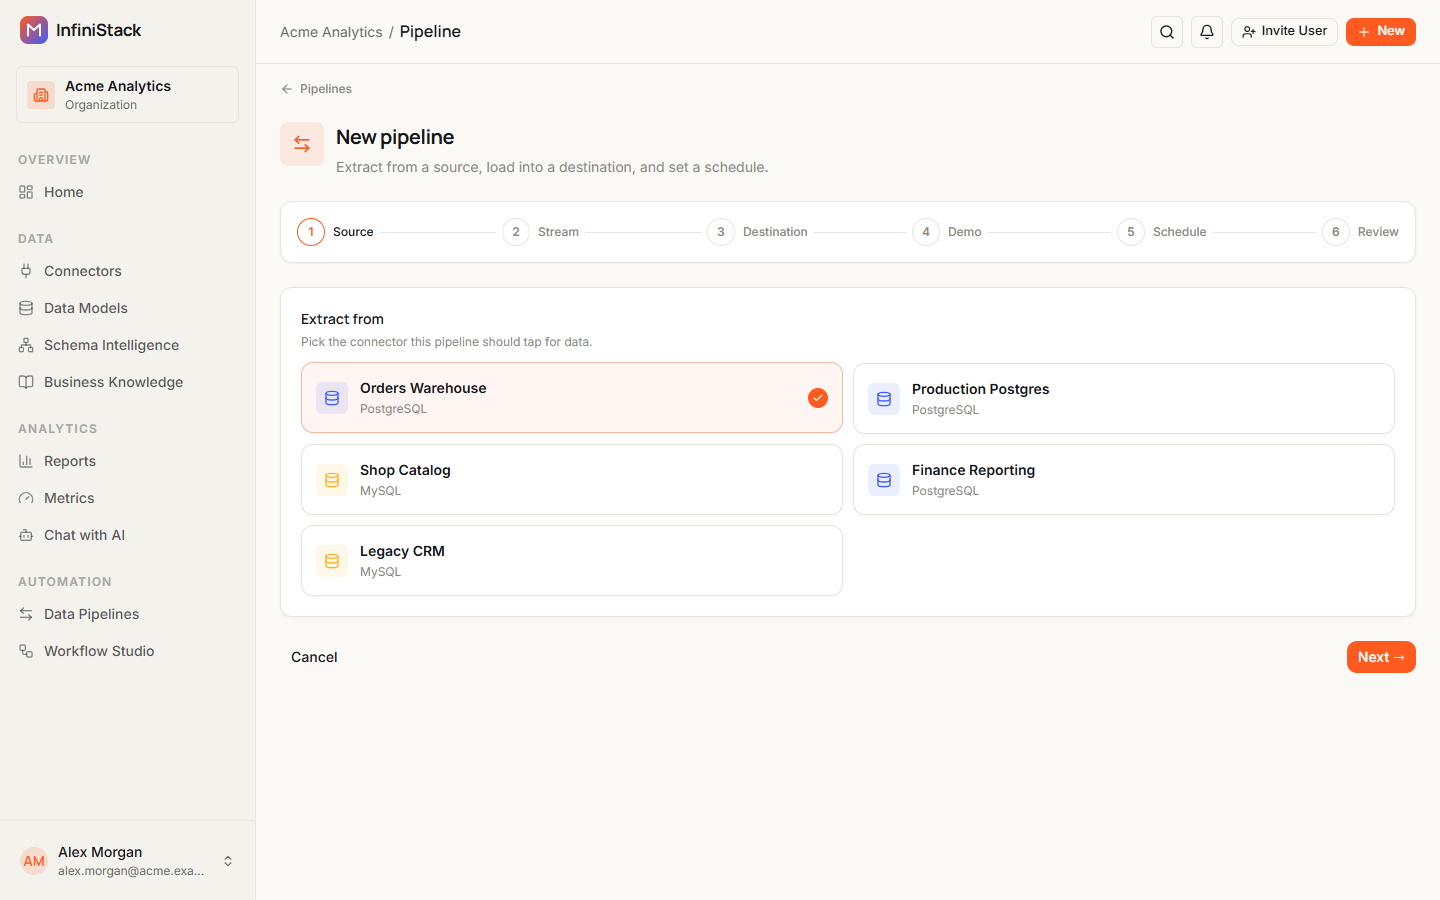
Task: Open Connectors in the sidebar
Action: (127, 271)
